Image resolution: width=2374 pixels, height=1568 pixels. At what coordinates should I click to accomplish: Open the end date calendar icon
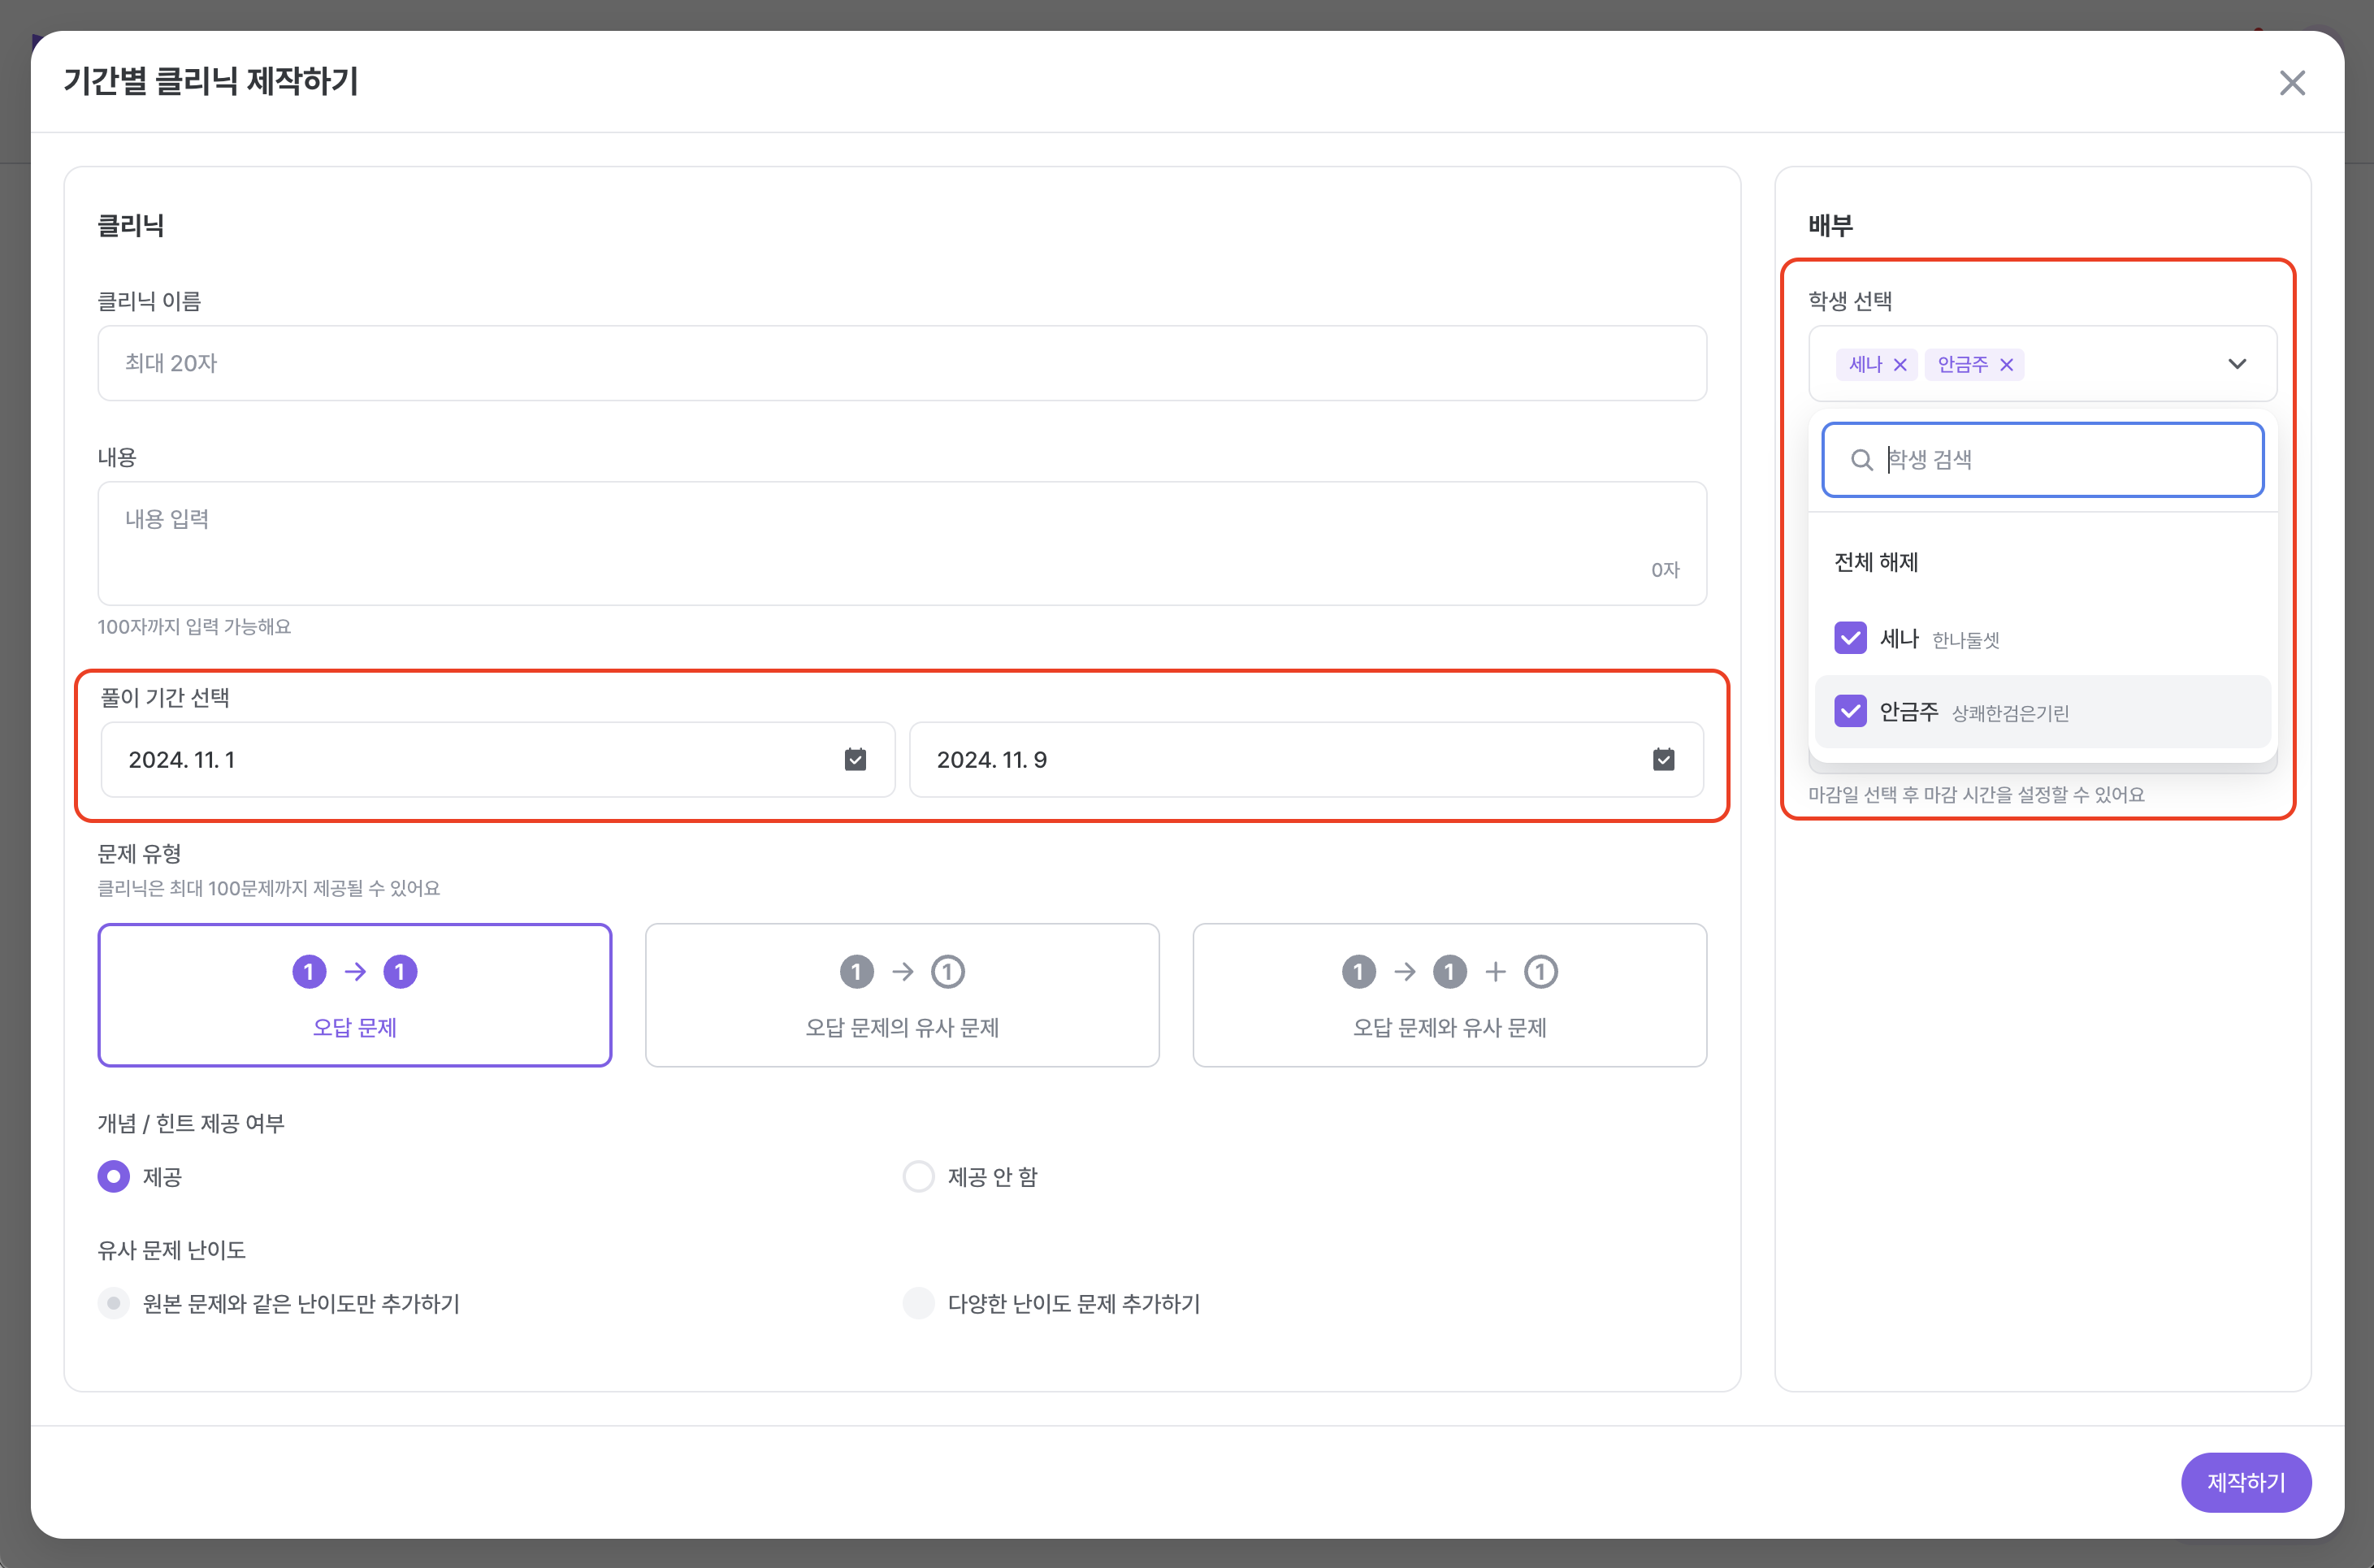click(x=1663, y=760)
